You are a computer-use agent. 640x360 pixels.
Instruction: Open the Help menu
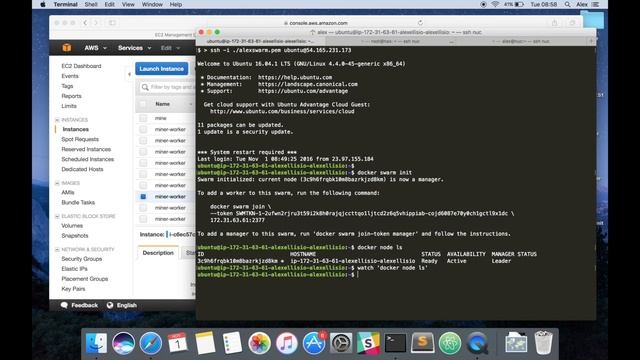pyautogui.click(x=176, y=4)
